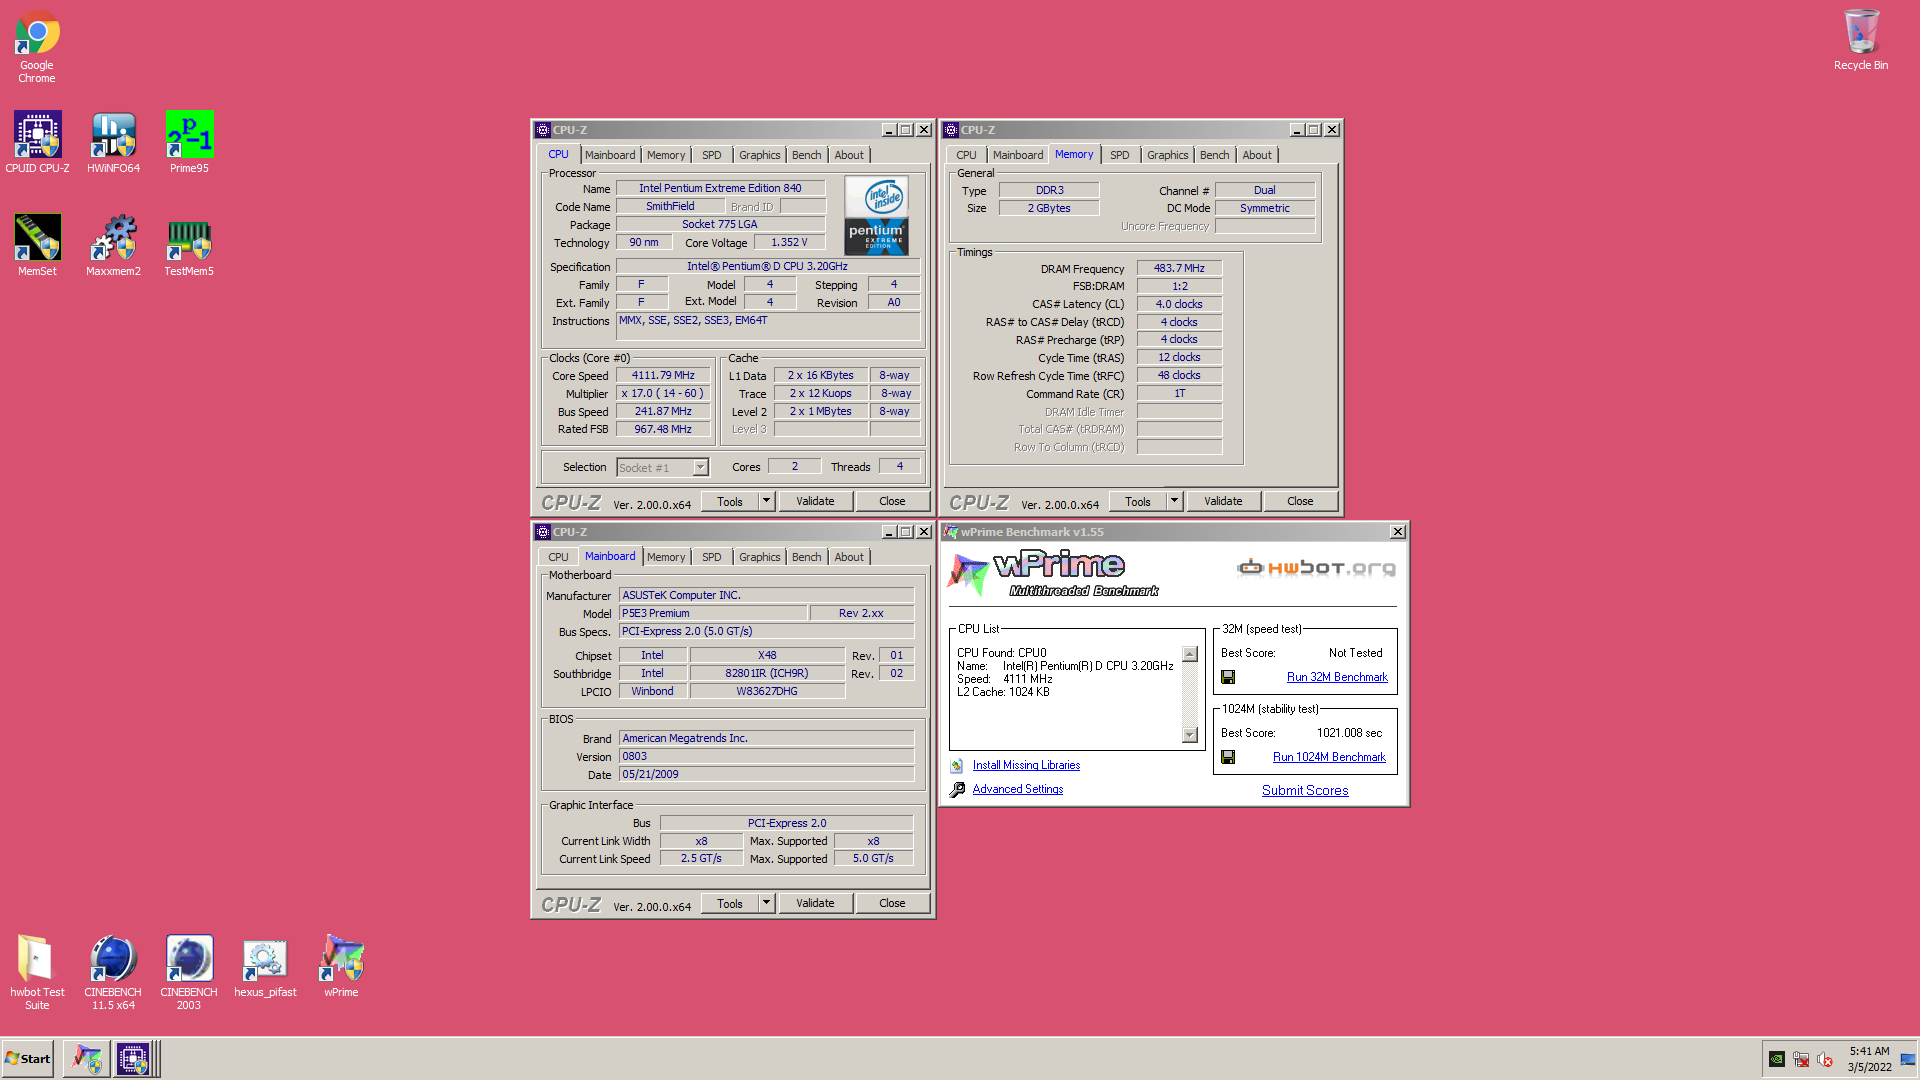Open About tab in Memory CPU-Z window

coord(1257,155)
